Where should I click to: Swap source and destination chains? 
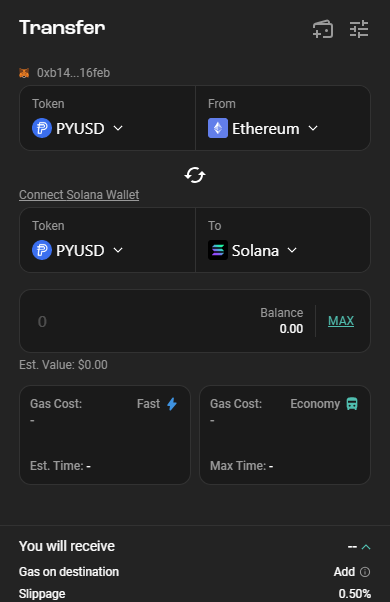(195, 175)
